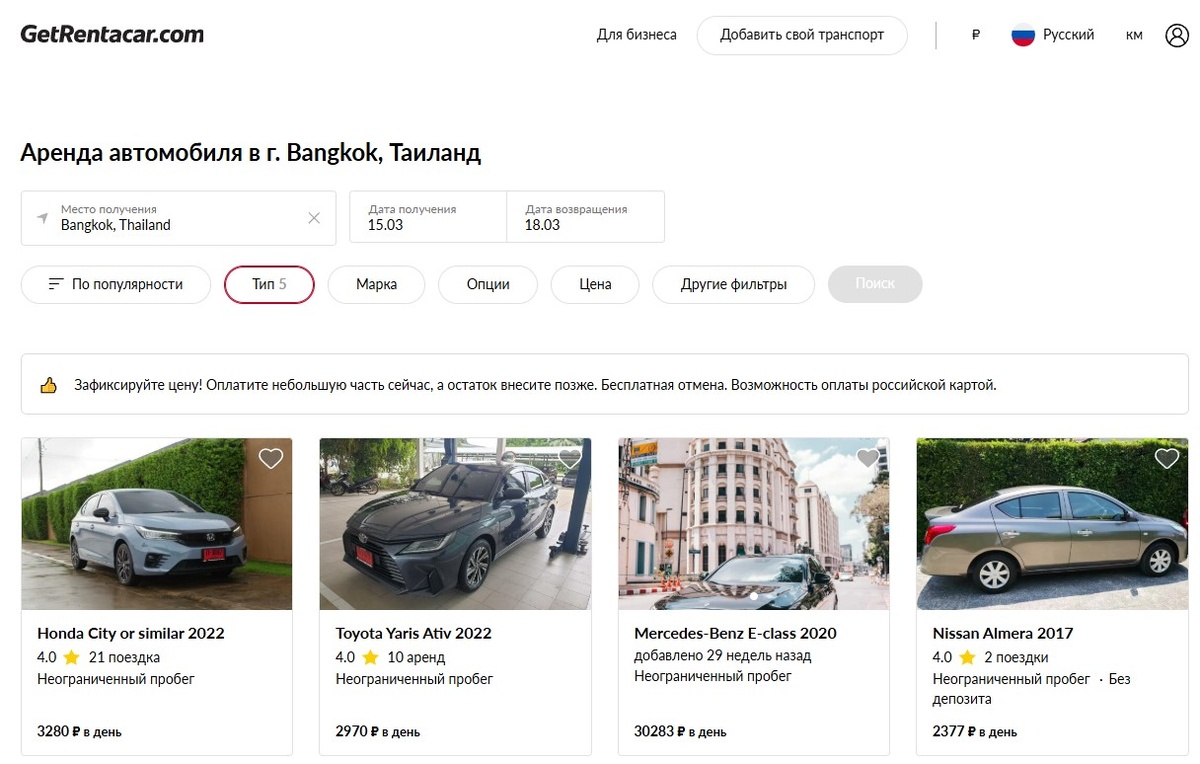Open Nissan Almera 2017 title
The width and height of the screenshot is (1200, 764).
[1003, 633]
